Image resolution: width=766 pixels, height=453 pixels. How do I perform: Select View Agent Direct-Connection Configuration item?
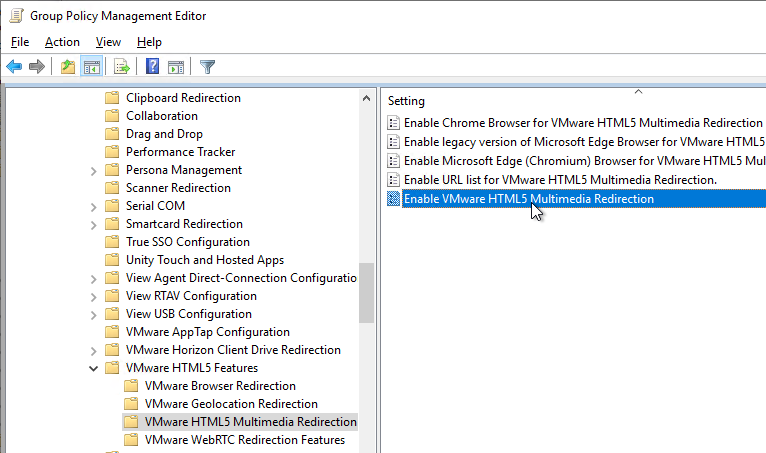tap(241, 278)
